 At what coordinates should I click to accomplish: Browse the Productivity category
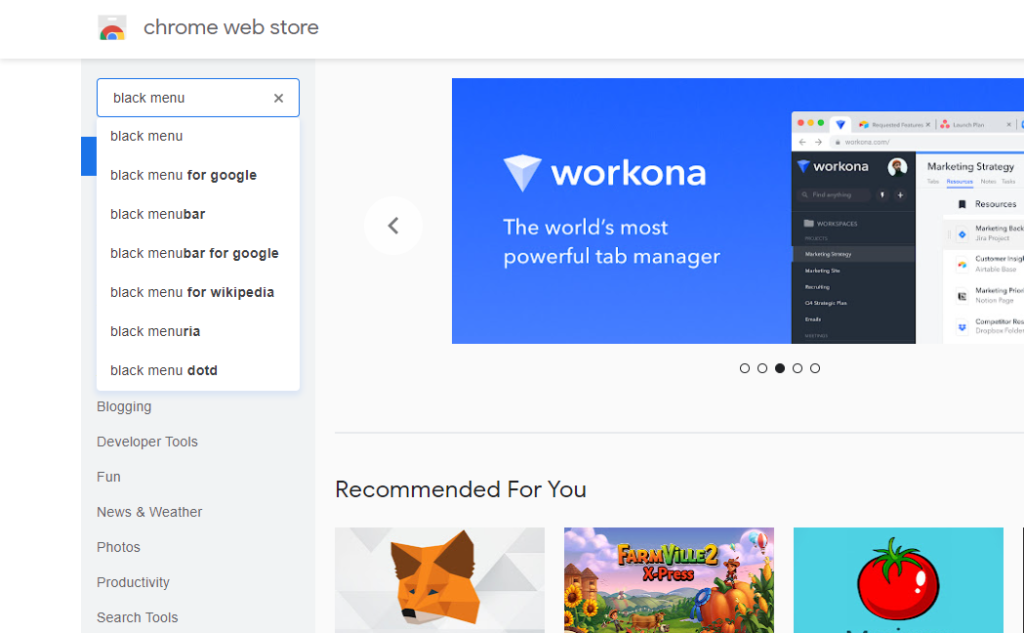(133, 582)
